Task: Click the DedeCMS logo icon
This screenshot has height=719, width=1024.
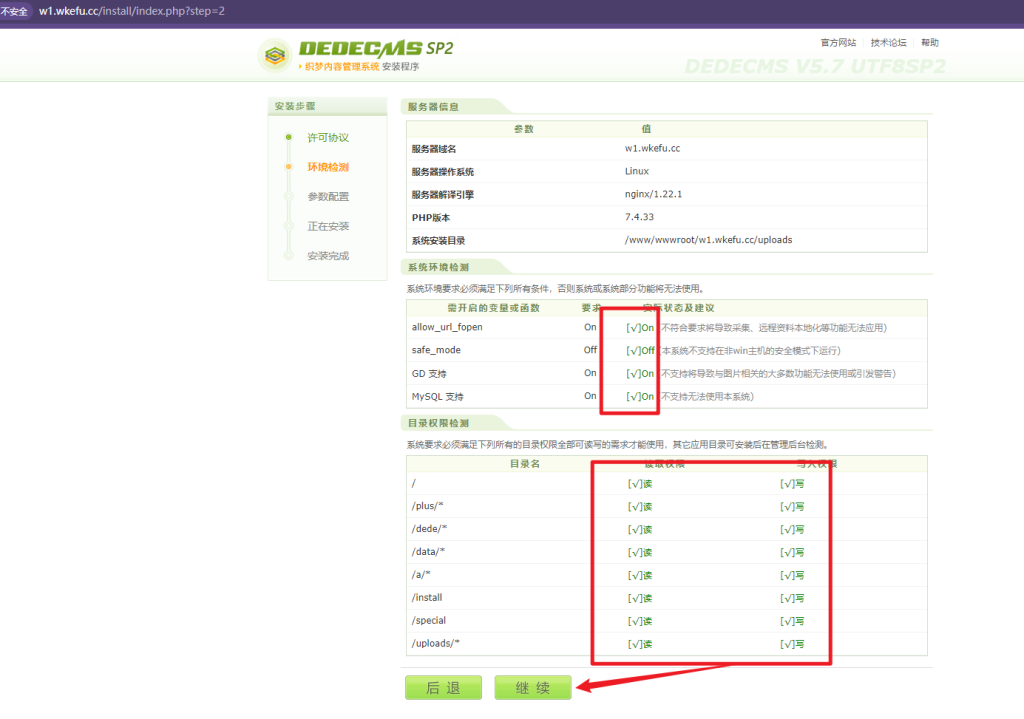Action: (x=275, y=56)
